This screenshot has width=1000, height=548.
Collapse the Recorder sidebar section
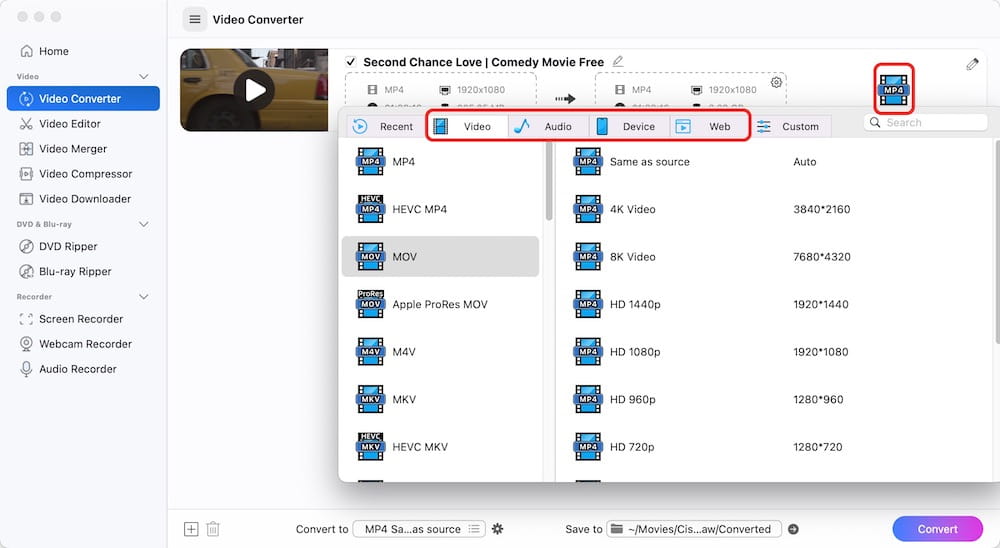point(143,297)
